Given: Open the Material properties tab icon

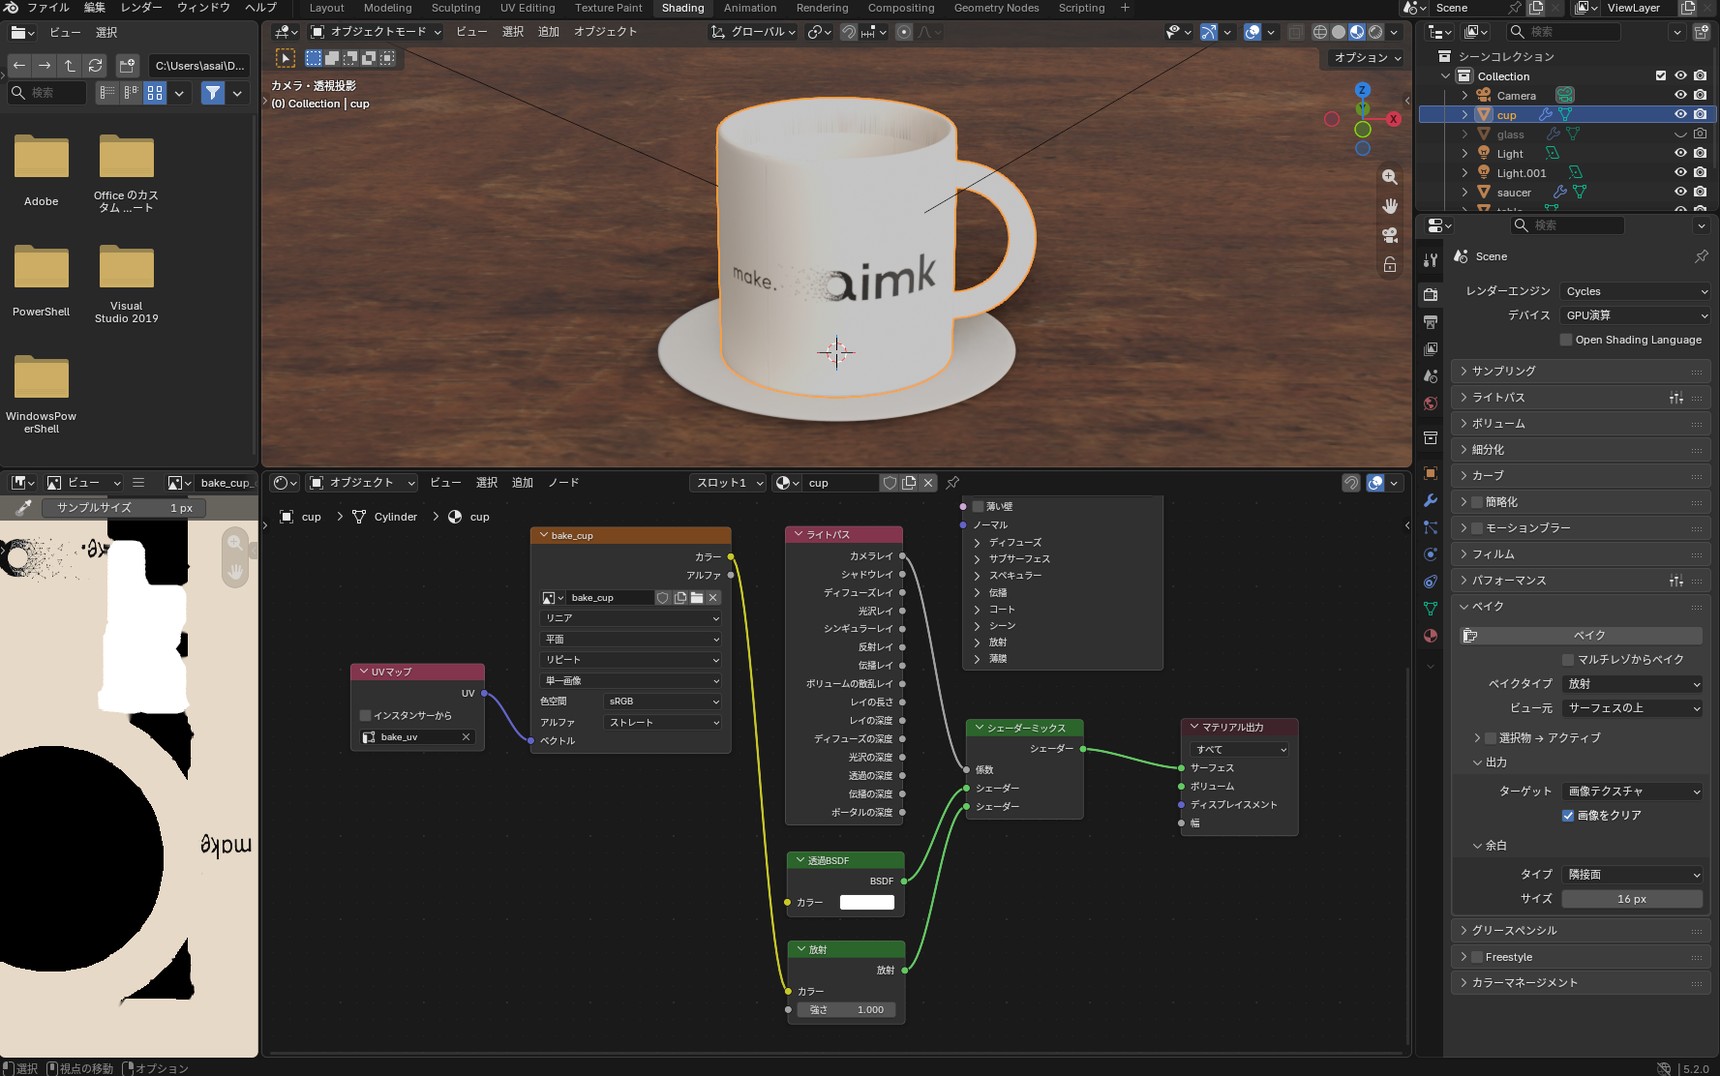Looking at the screenshot, I should [x=1430, y=635].
